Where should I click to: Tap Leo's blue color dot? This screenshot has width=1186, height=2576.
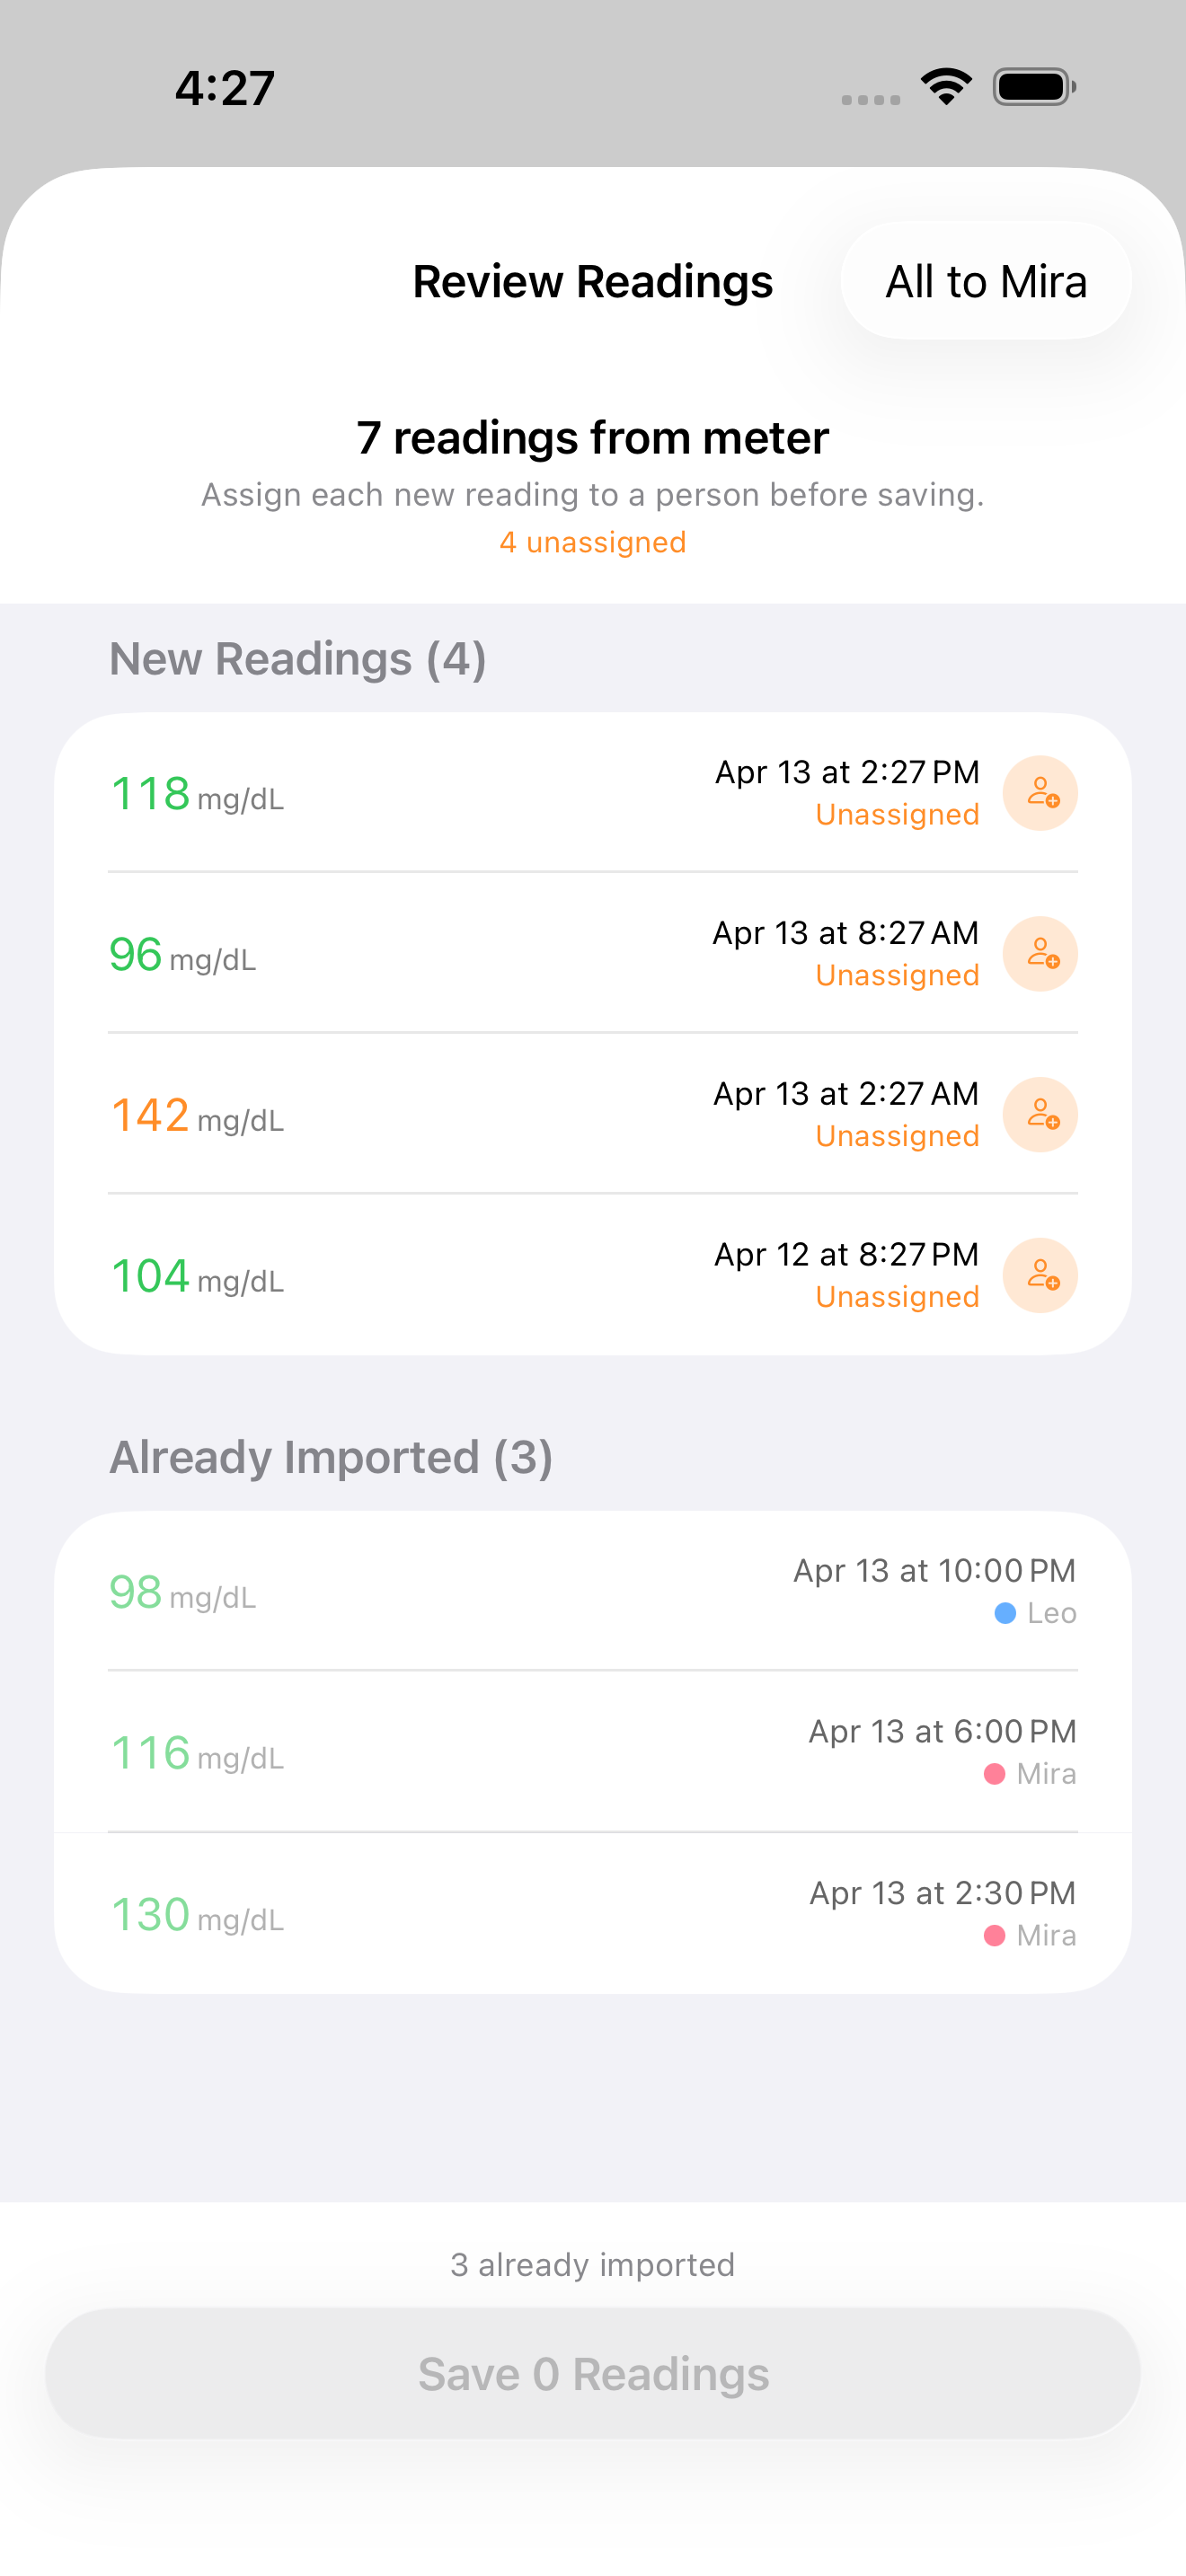coord(1005,1613)
